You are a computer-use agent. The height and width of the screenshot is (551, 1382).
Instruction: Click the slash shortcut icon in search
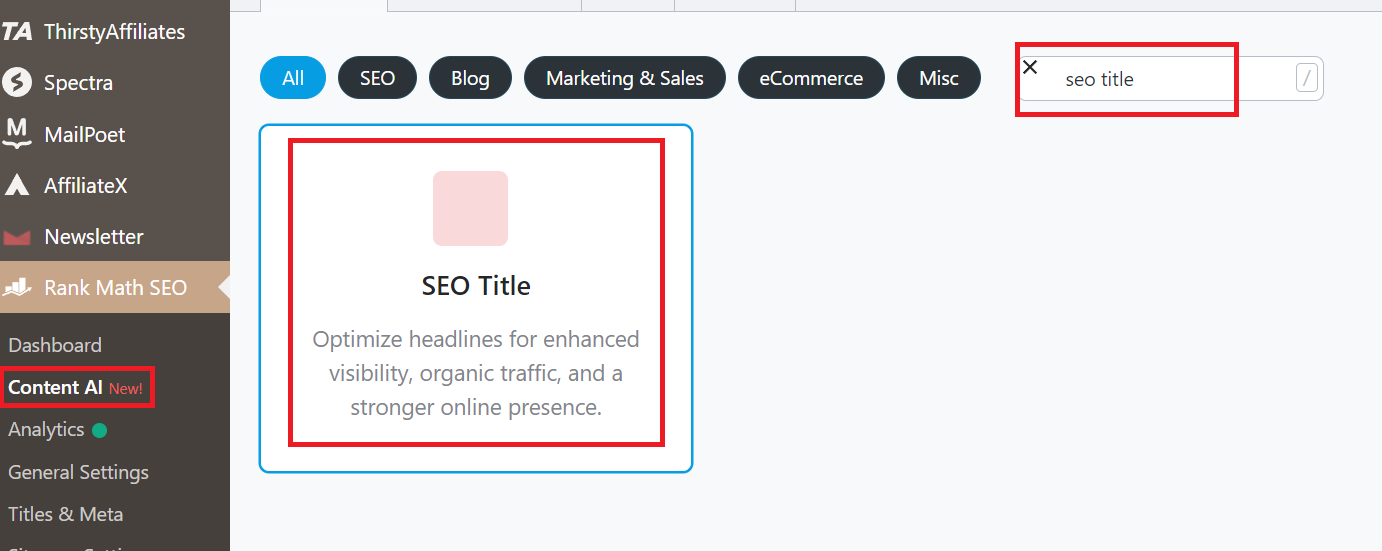(x=1306, y=78)
